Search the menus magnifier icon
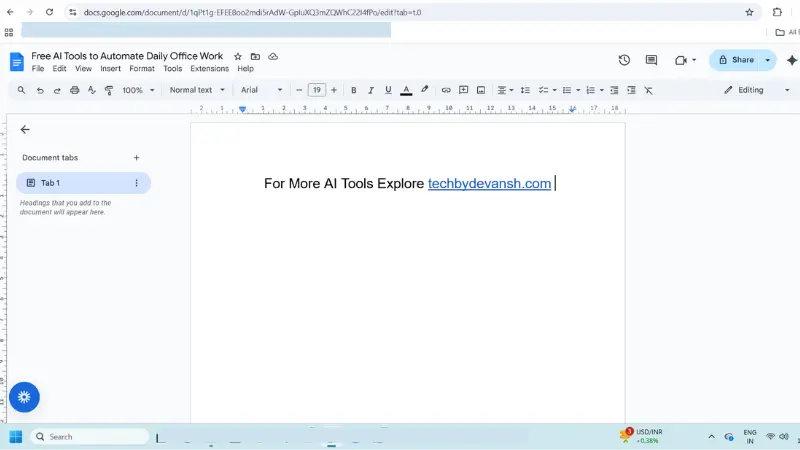Image resolution: width=800 pixels, height=450 pixels. pos(21,90)
